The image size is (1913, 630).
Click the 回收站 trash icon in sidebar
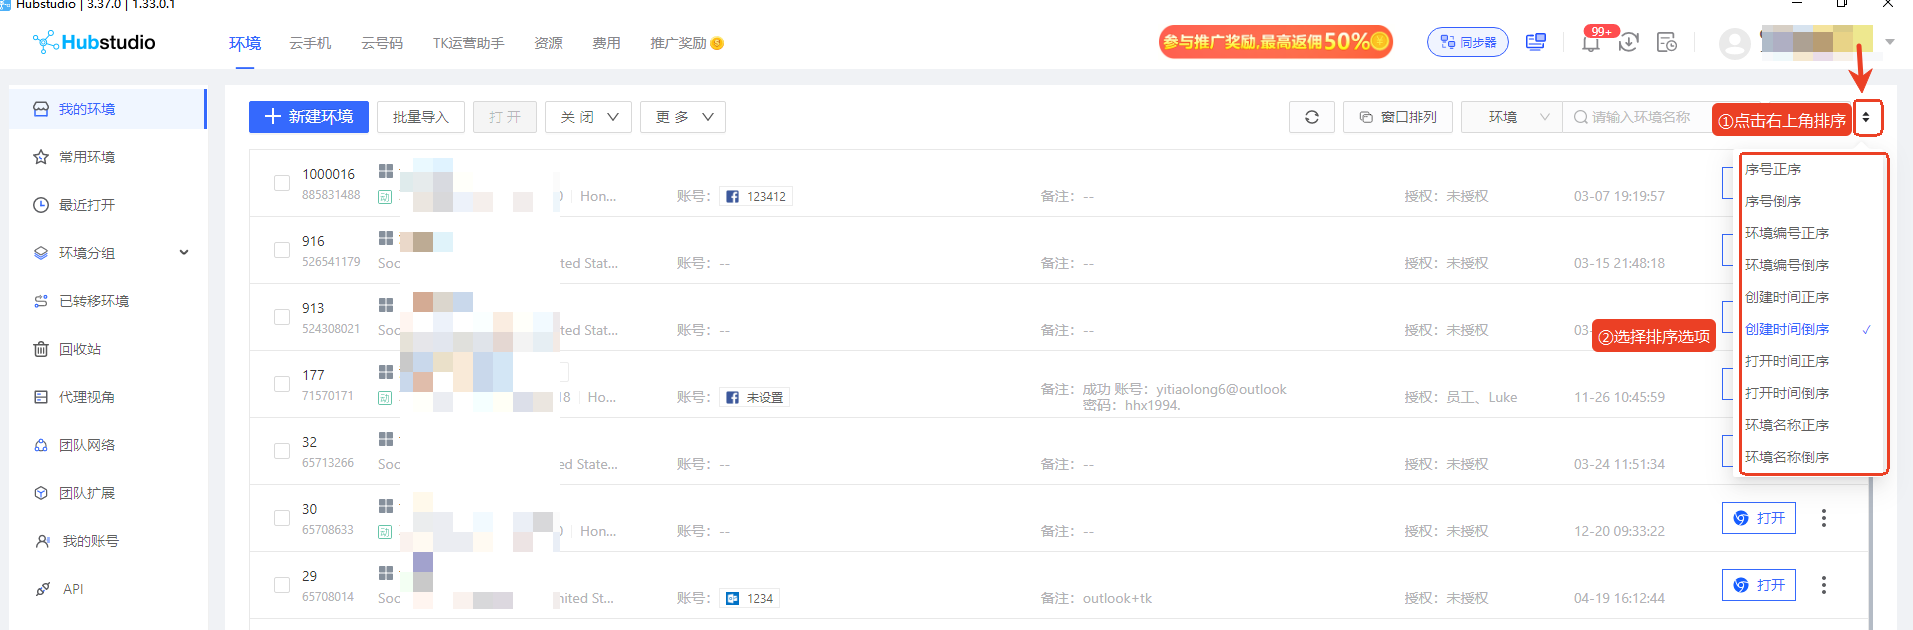pyautogui.click(x=41, y=349)
